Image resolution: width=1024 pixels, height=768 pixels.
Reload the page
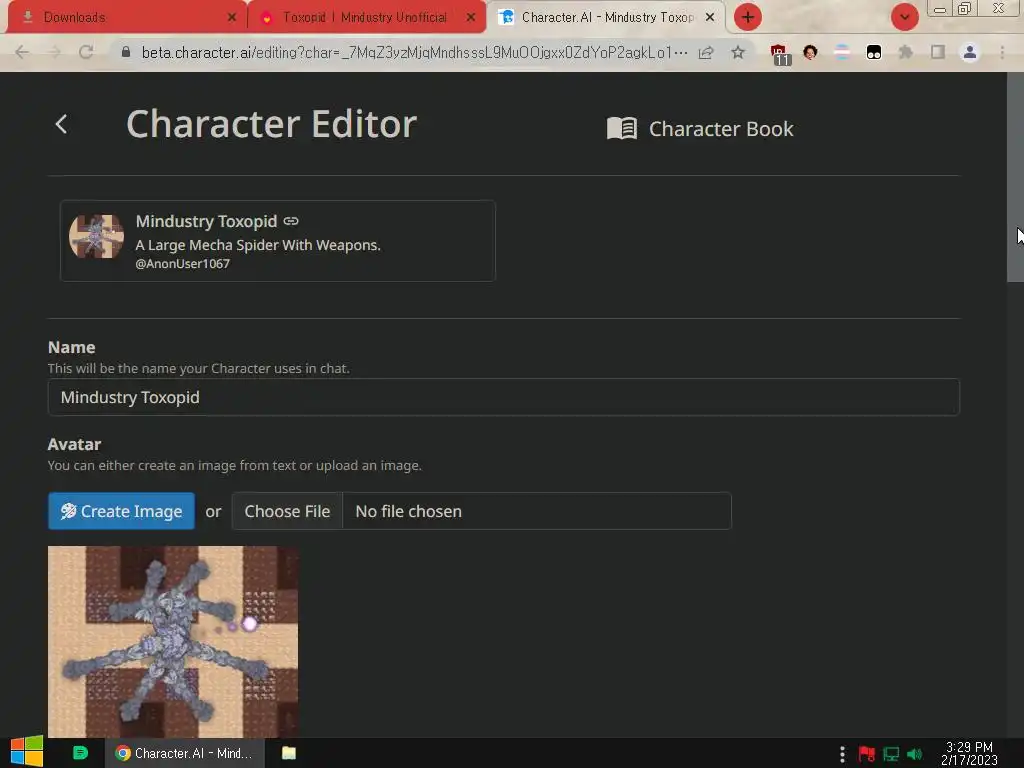coord(86,52)
